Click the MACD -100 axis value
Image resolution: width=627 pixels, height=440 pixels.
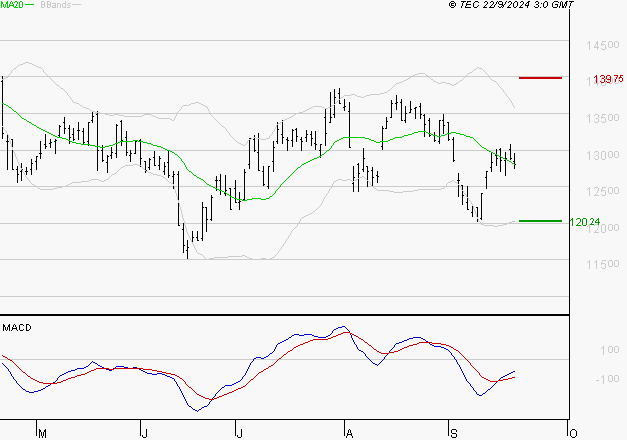(x=607, y=378)
